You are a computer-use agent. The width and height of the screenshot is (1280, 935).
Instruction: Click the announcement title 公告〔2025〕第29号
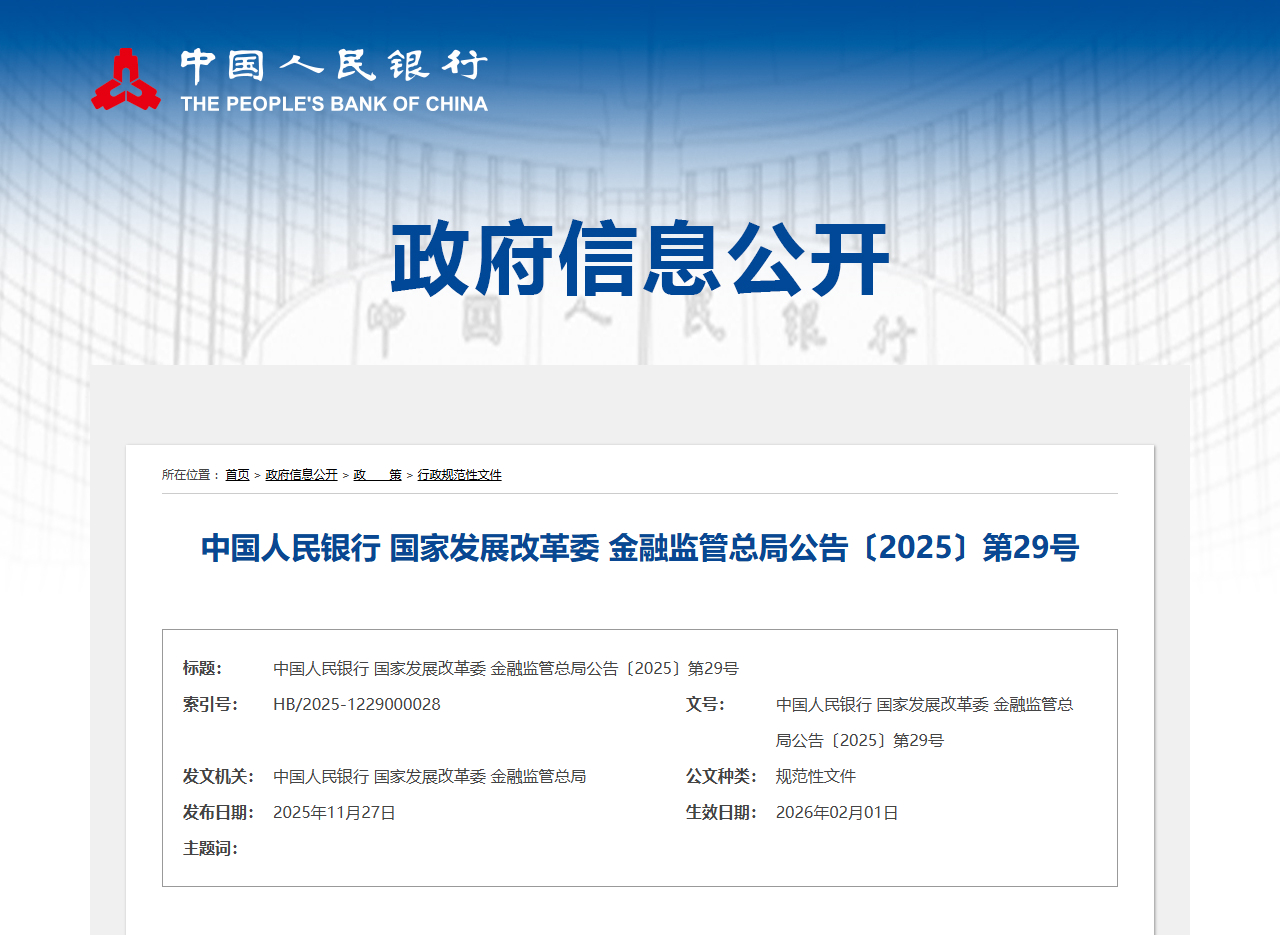point(640,550)
